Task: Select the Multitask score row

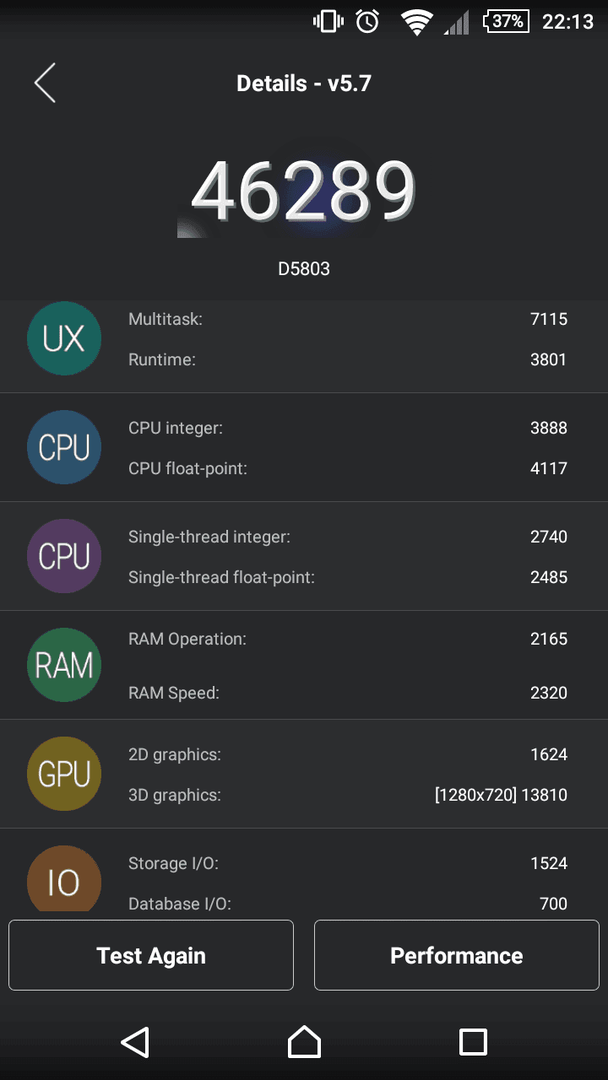Action: point(348,319)
